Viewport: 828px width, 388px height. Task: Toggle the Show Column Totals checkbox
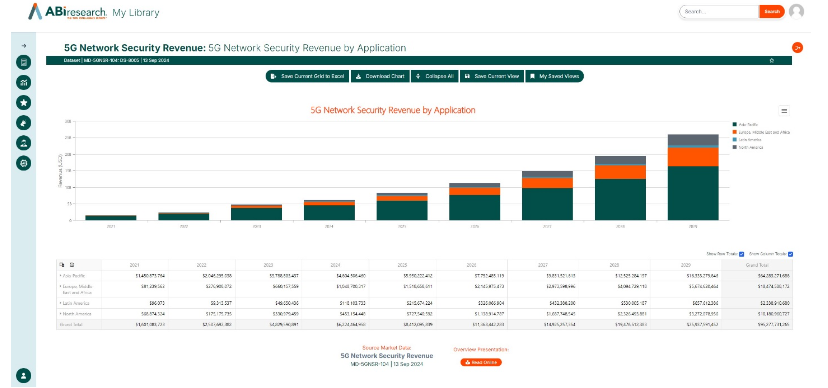point(791,254)
